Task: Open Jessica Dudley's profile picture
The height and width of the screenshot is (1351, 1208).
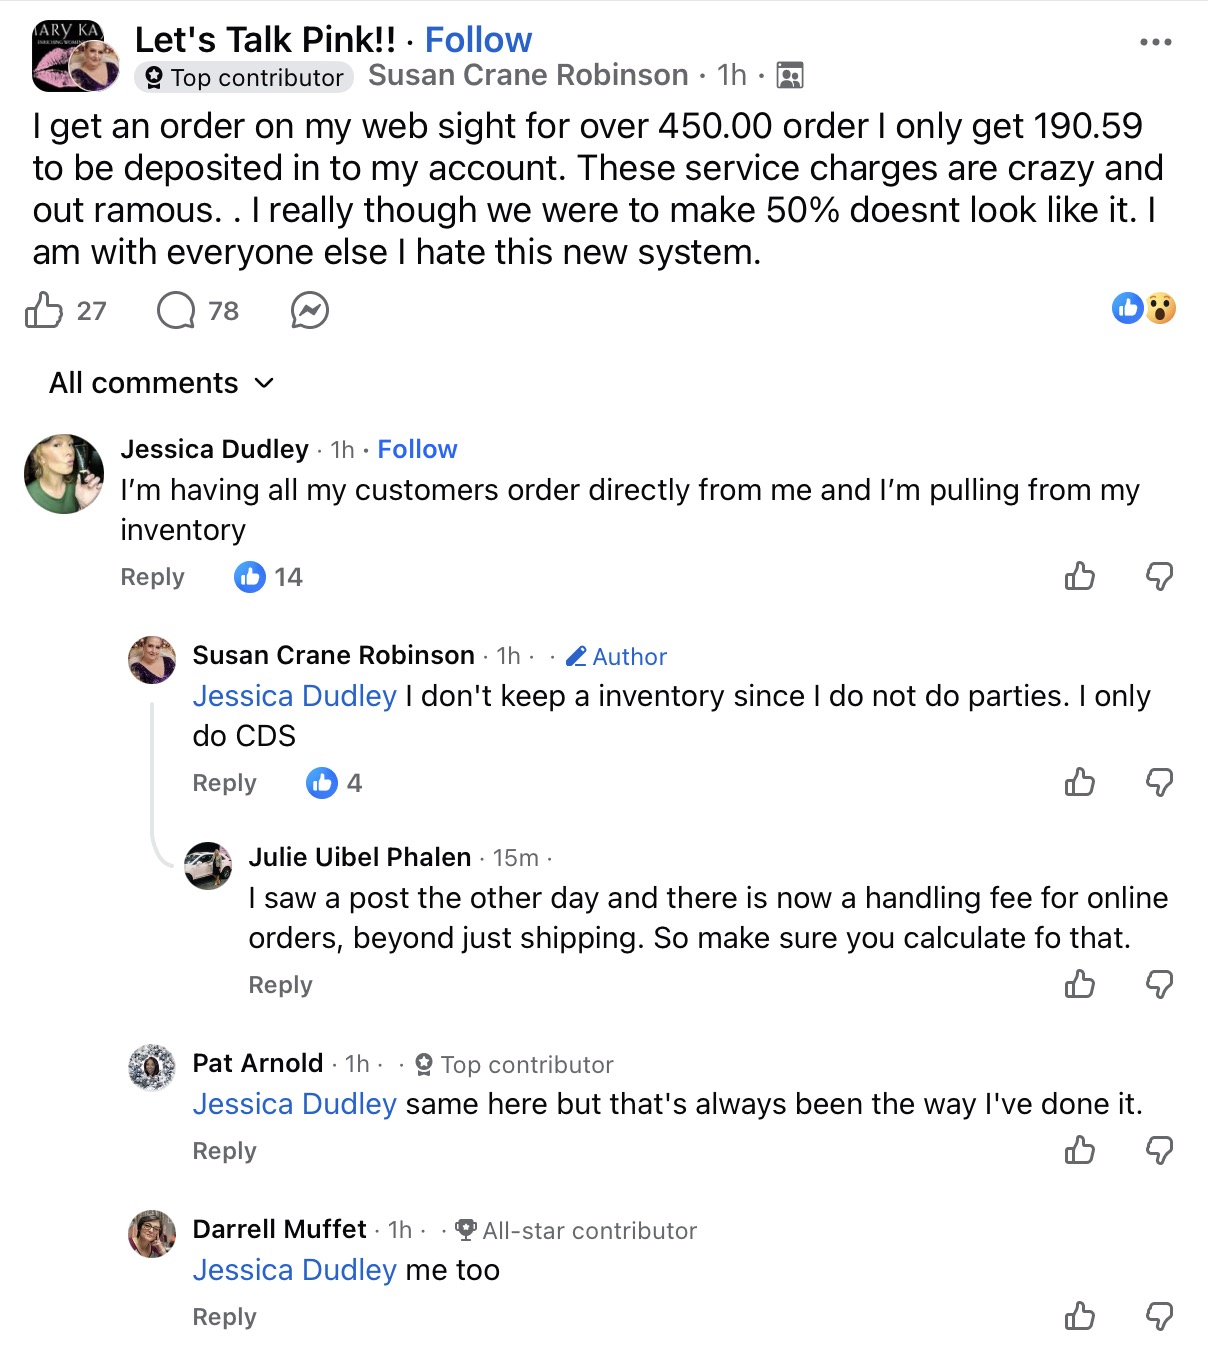Action: (x=64, y=474)
